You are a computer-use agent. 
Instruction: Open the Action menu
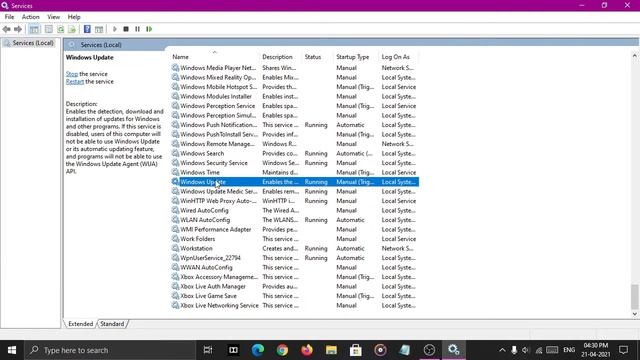pos(31,17)
